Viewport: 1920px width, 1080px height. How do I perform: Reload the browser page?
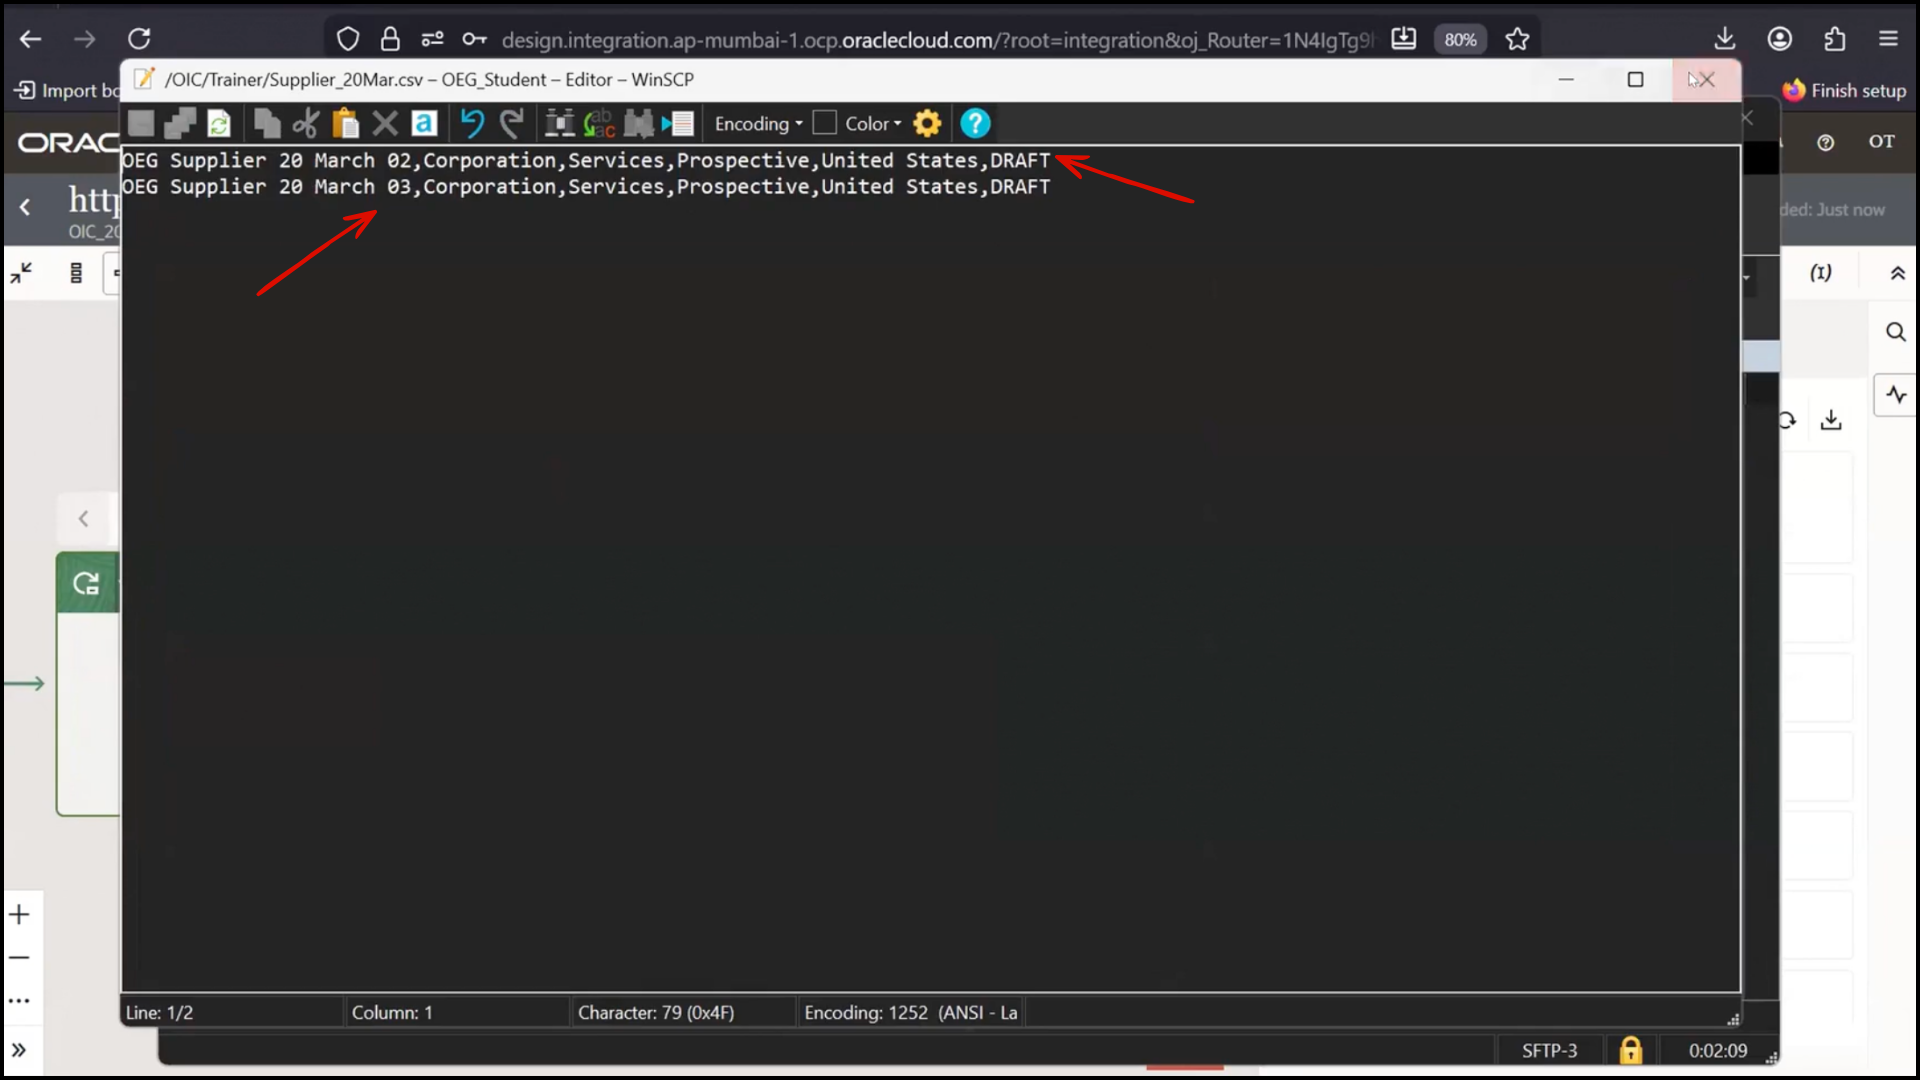139,39
